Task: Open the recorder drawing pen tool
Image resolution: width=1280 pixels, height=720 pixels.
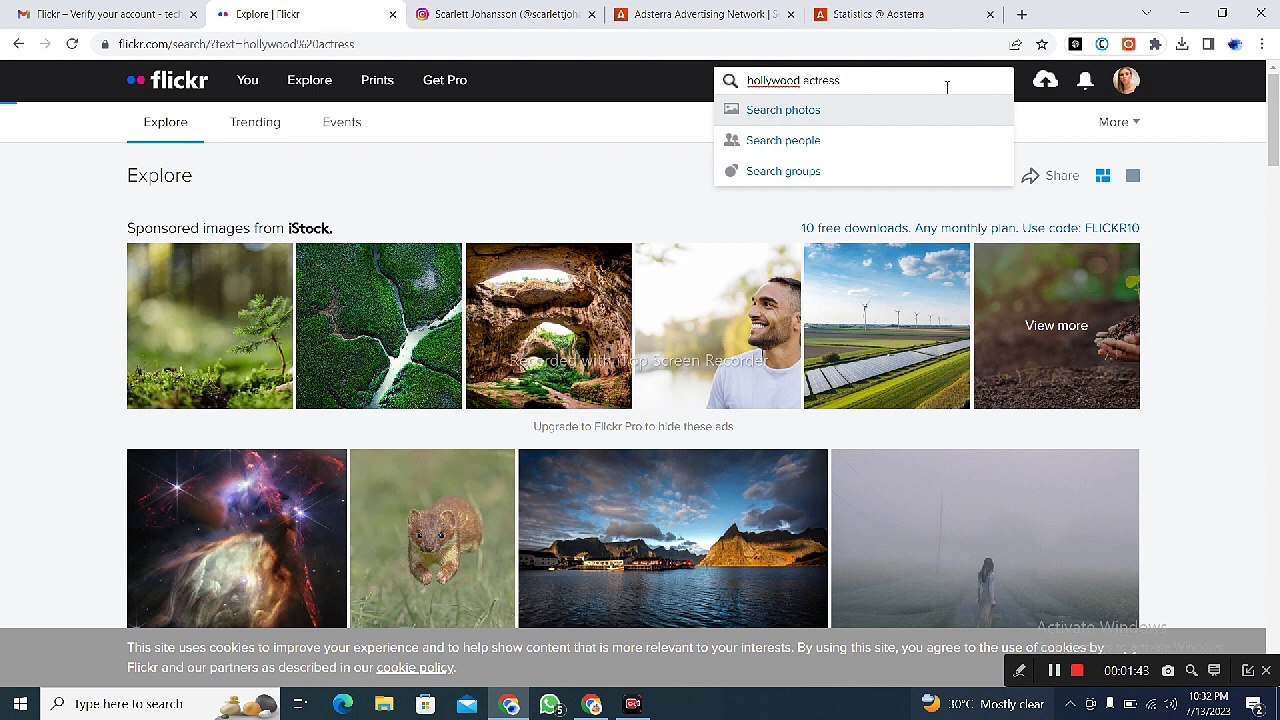Action: [x=1019, y=671]
